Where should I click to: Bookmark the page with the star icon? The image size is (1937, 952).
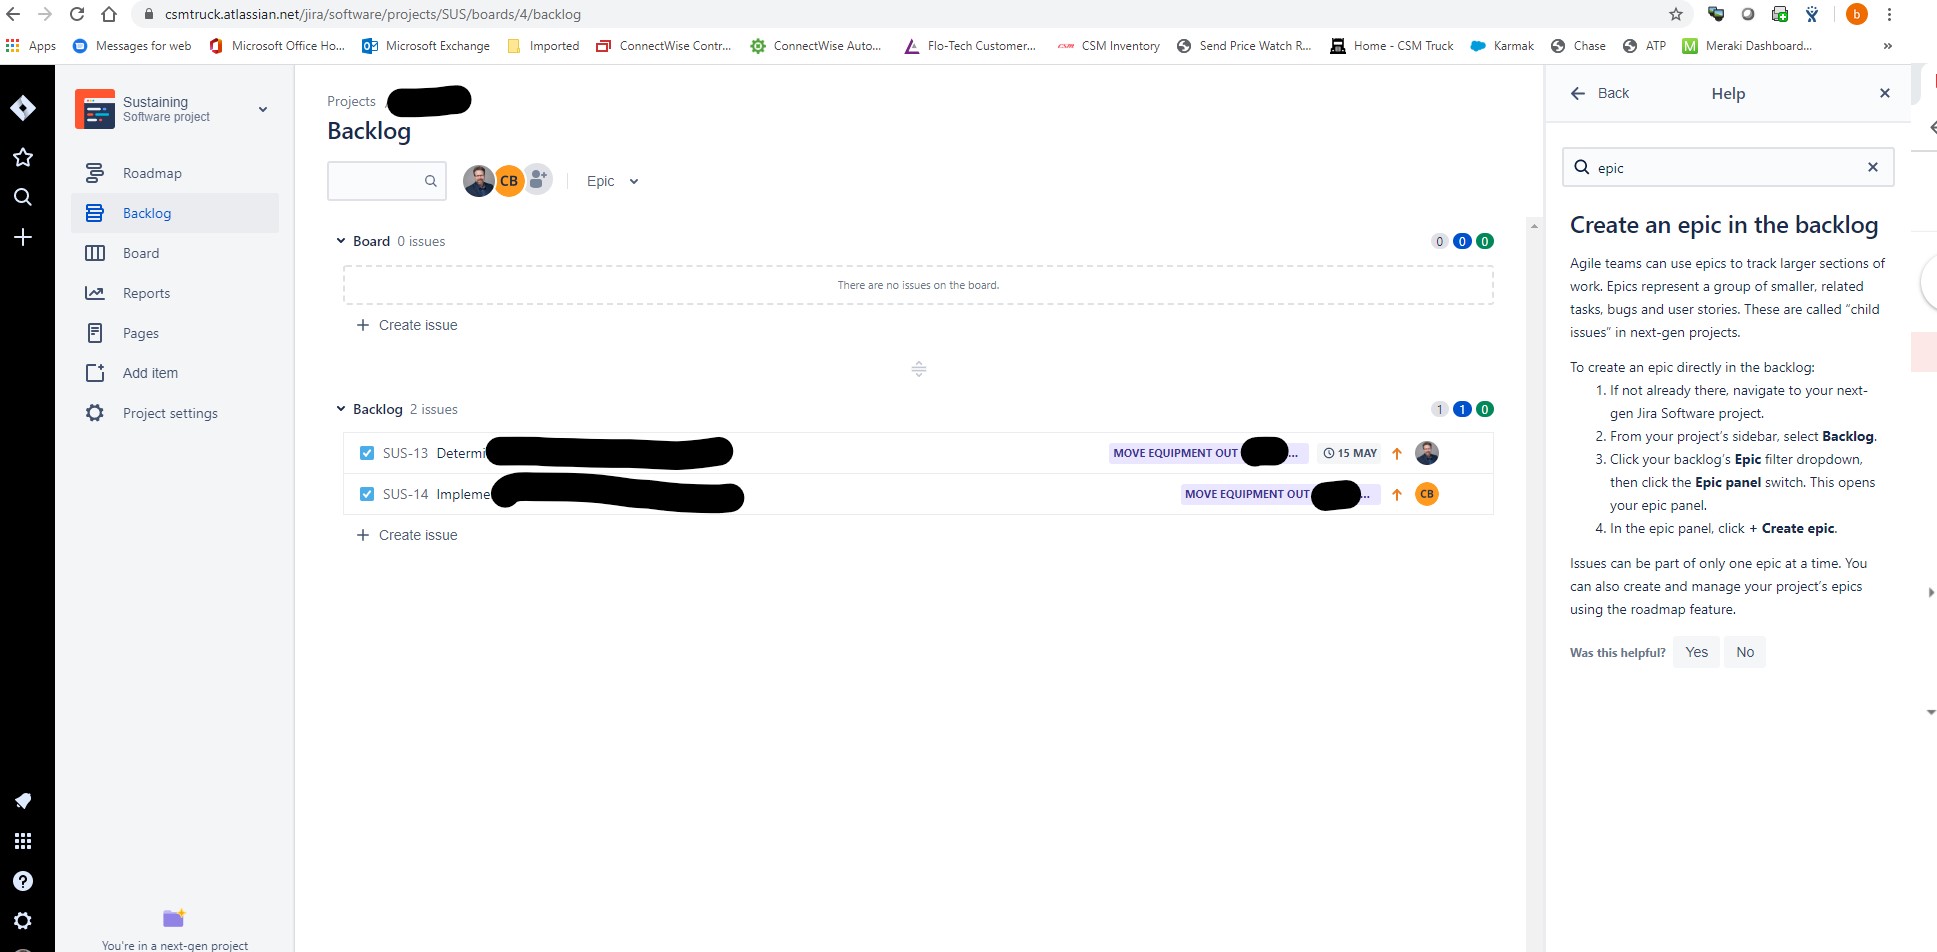[x=1676, y=14]
